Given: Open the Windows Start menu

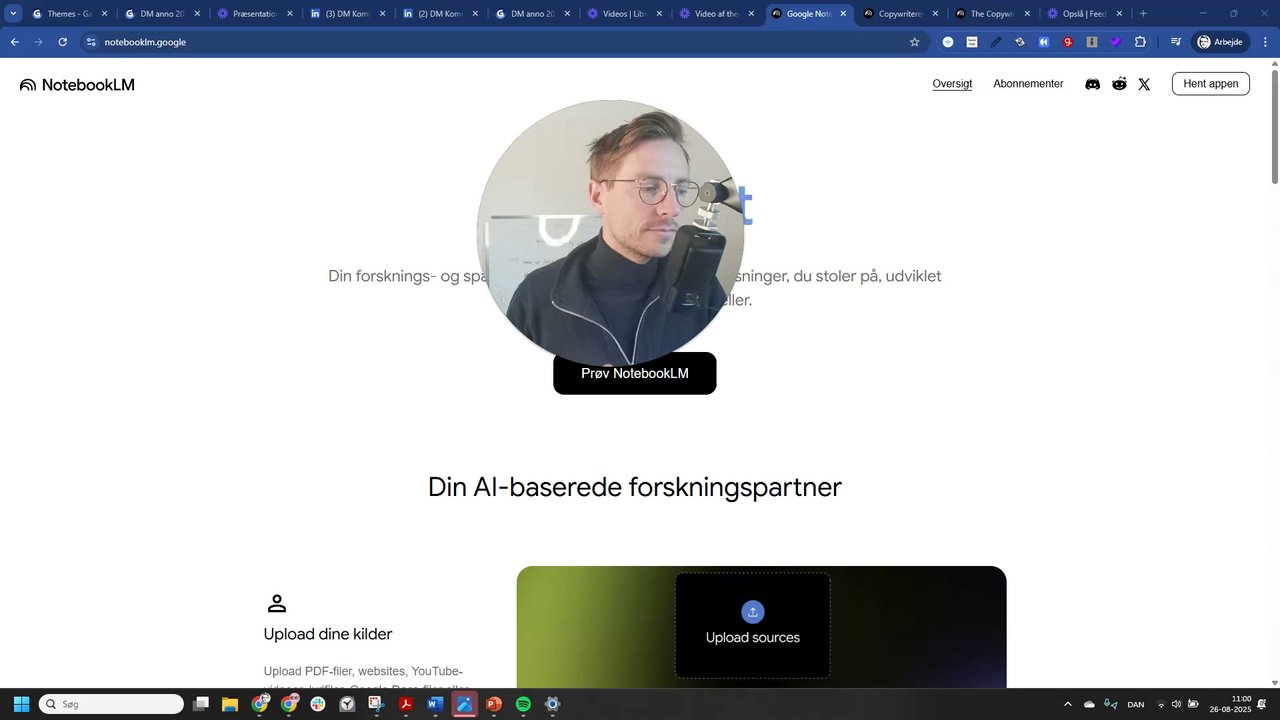Looking at the screenshot, I should 21,704.
